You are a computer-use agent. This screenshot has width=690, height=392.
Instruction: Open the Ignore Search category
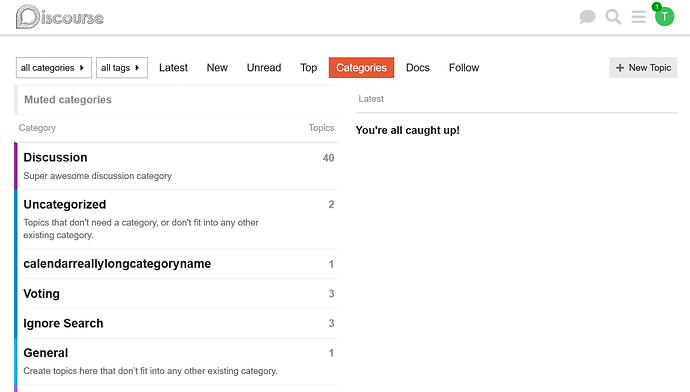[63, 323]
